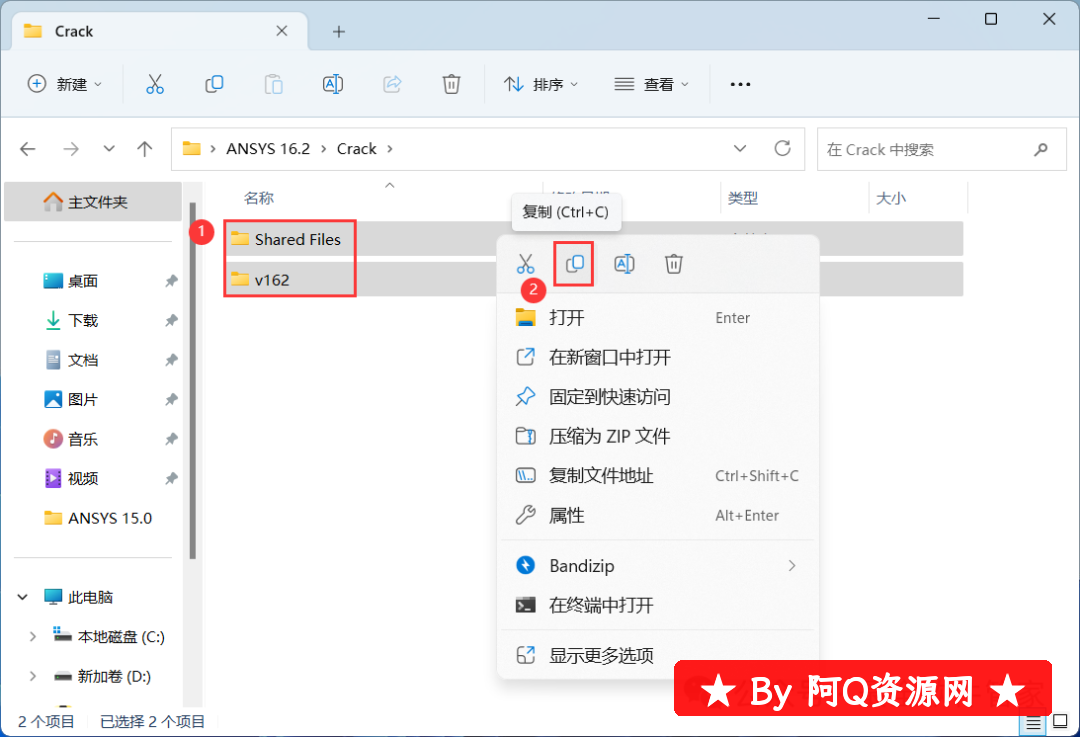The height and width of the screenshot is (737, 1080).
Task: Unpin 下载 from quick access
Action: [x=171, y=320]
